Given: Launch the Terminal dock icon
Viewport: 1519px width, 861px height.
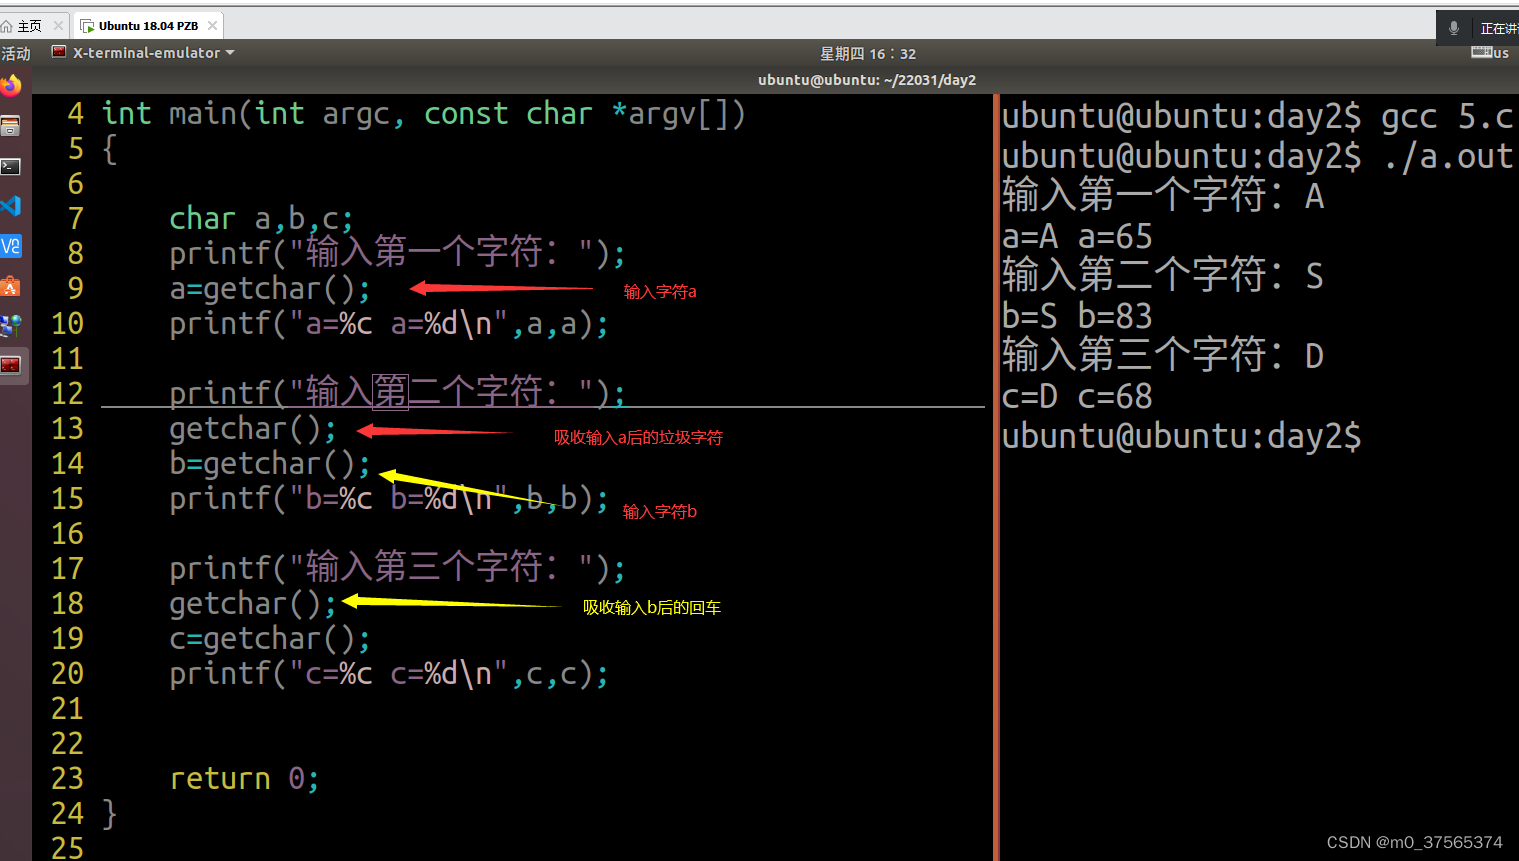Looking at the screenshot, I should click(x=11, y=166).
